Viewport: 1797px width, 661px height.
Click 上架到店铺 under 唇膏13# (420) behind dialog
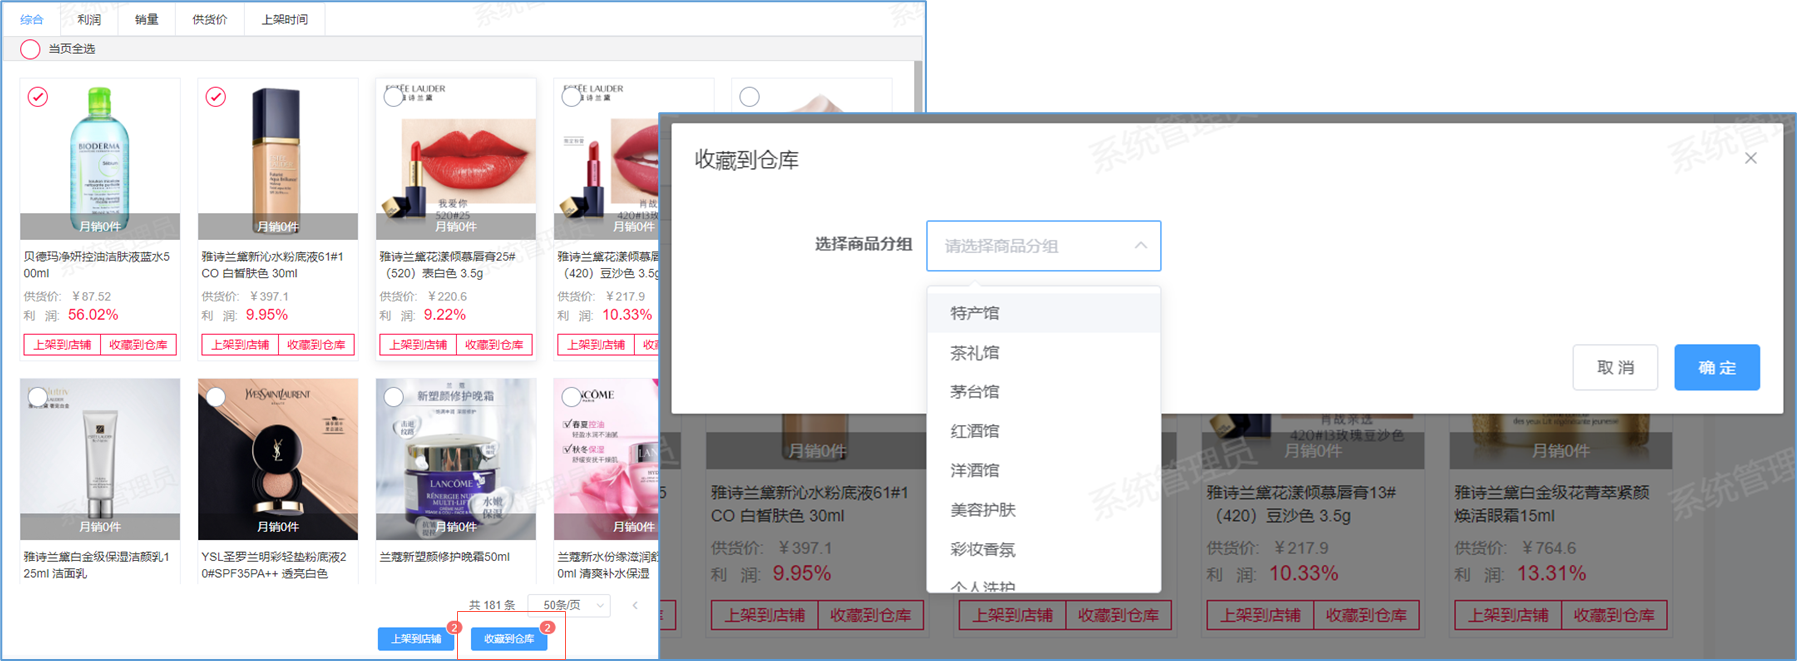click(x=1260, y=616)
